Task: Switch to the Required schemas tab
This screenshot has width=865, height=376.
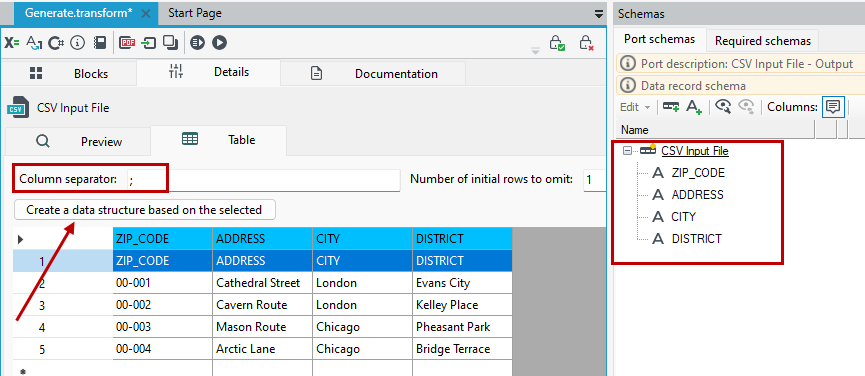Action: pos(763,41)
